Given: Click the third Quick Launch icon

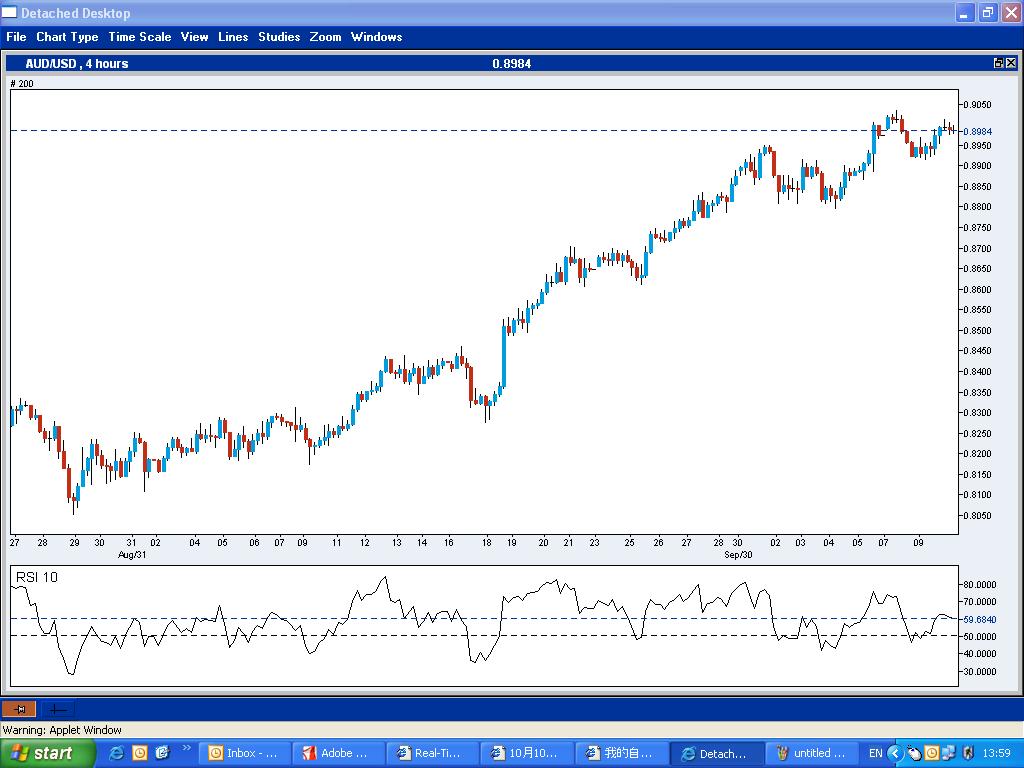Looking at the screenshot, I should tap(162, 753).
